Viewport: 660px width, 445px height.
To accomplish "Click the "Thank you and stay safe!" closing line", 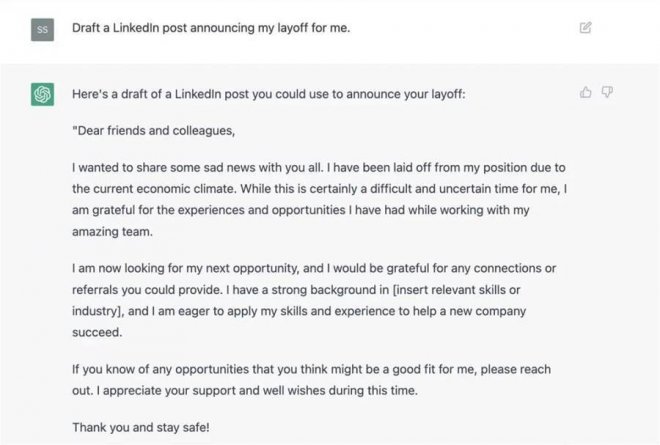I will point(139,427).
